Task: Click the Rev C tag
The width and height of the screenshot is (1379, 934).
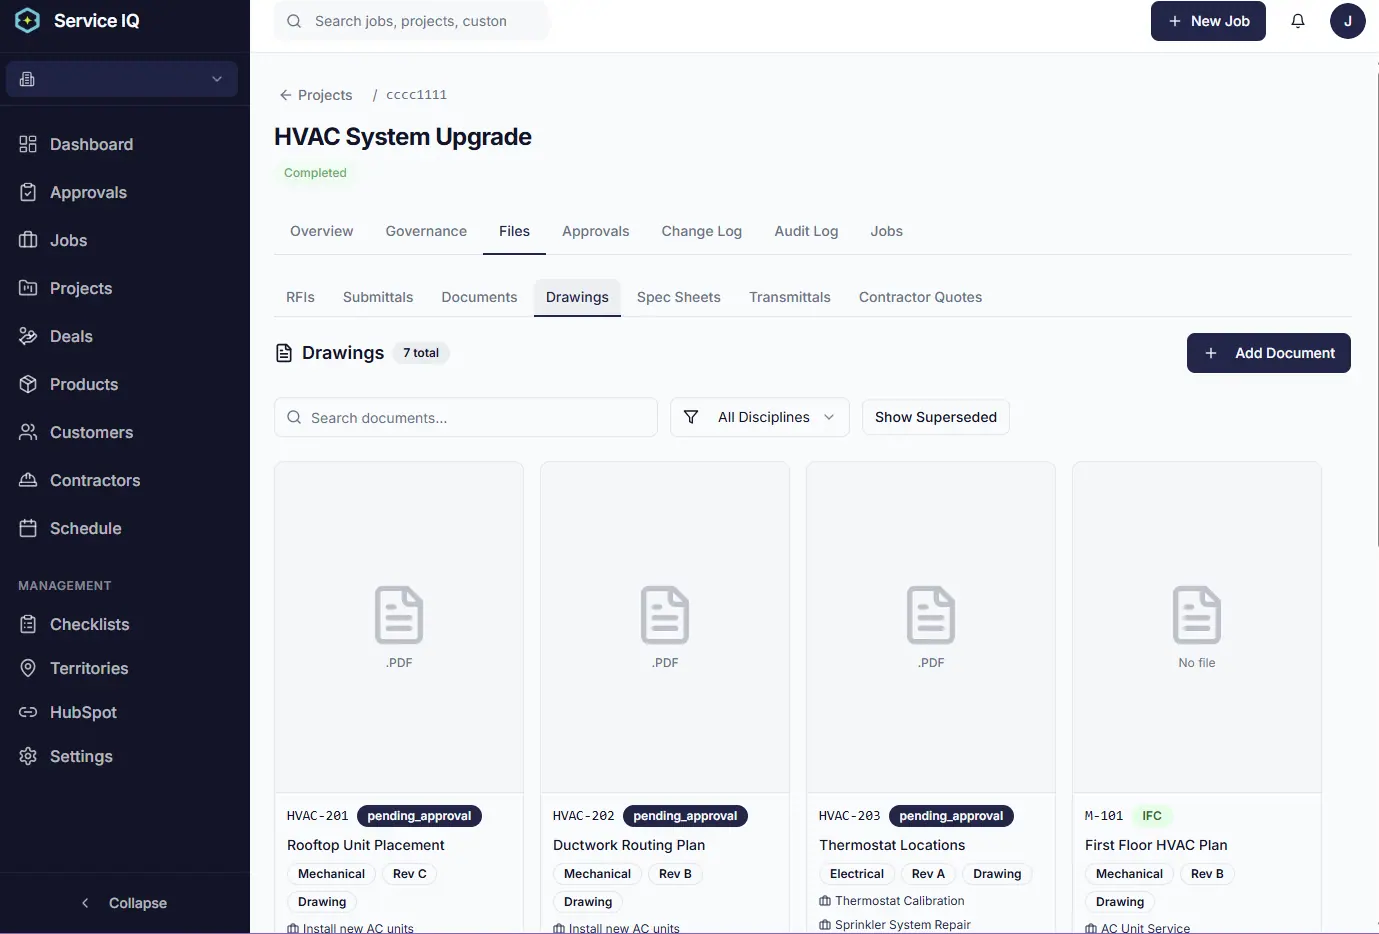Action: tap(409, 874)
